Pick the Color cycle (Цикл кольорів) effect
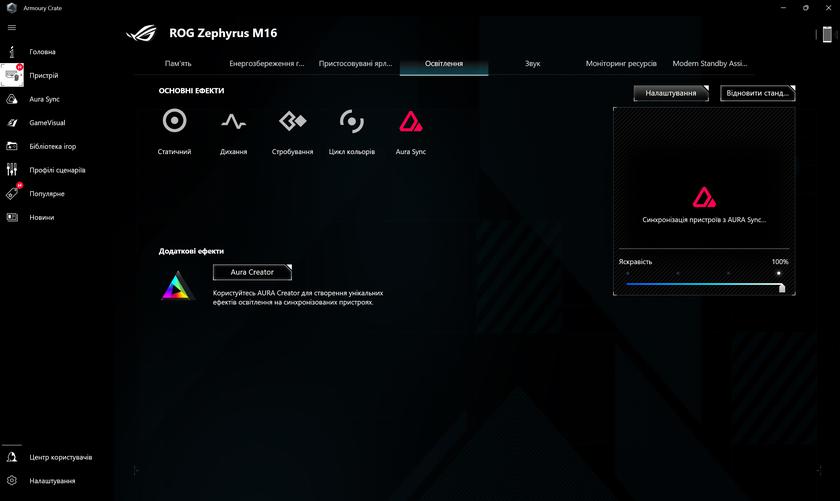The width and height of the screenshot is (840, 501). click(x=351, y=122)
